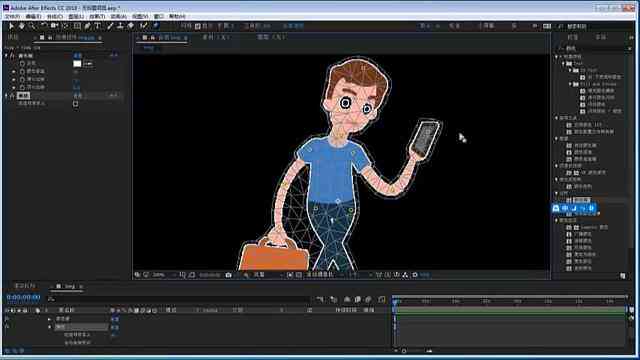
Task: Toggle viewer transparency grid icon
Action: pos(299,275)
